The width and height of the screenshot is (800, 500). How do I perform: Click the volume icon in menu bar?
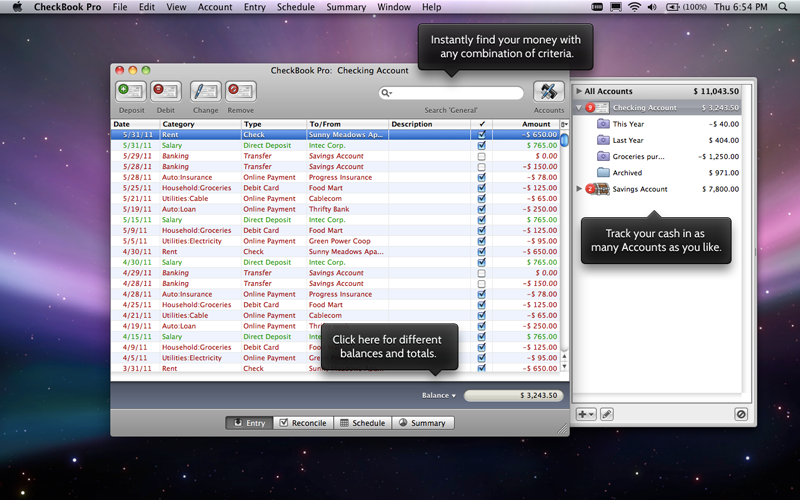coord(652,7)
